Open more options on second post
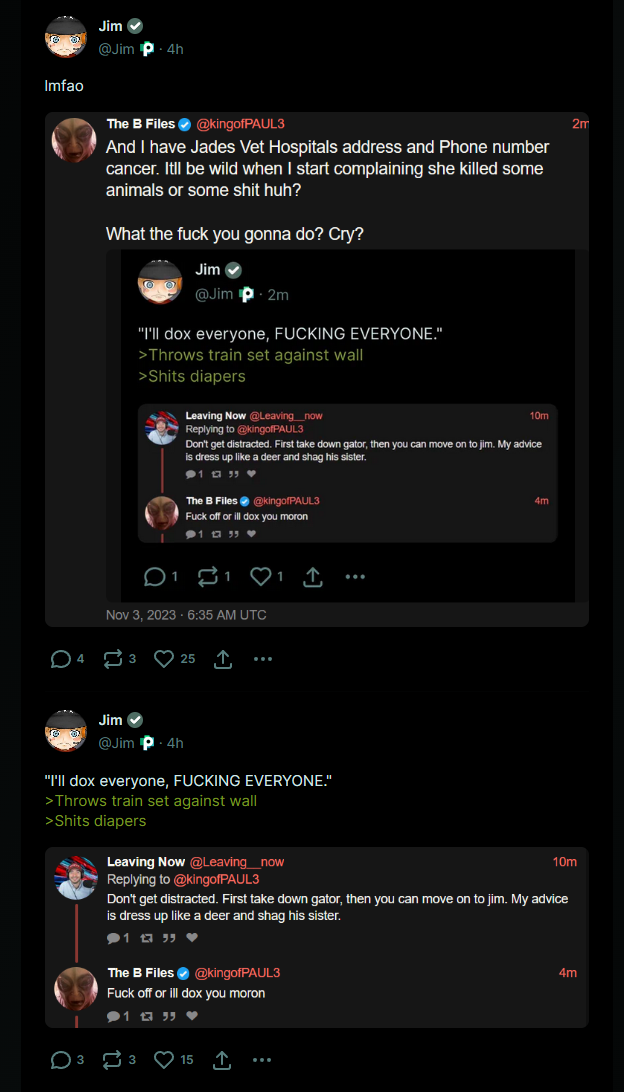This screenshot has height=1092, width=624. click(262, 1060)
